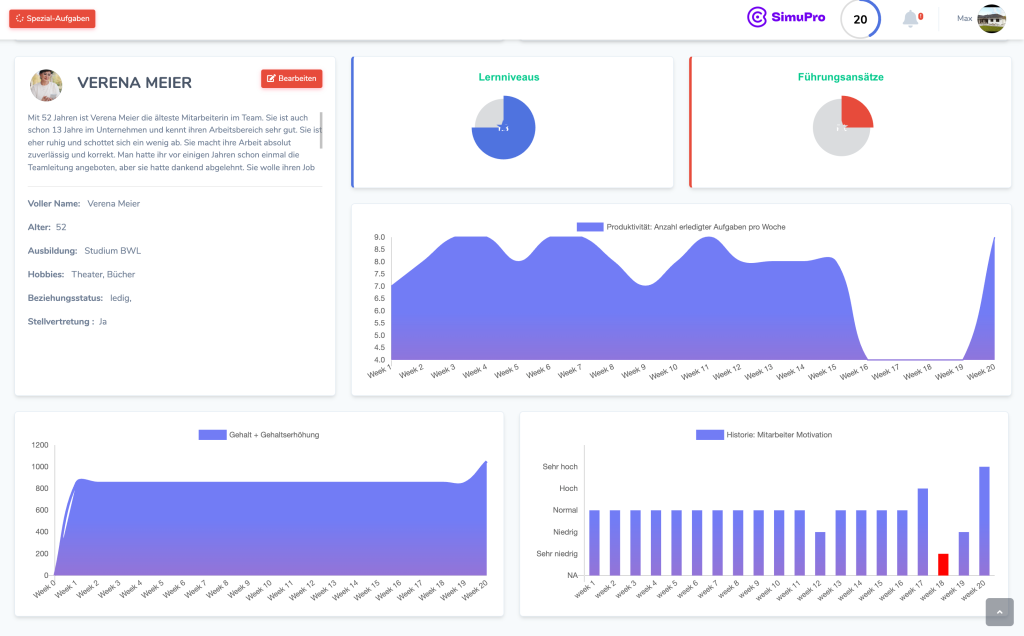
Task: Click the SimuPro logo
Action: (x=786, y=17)
